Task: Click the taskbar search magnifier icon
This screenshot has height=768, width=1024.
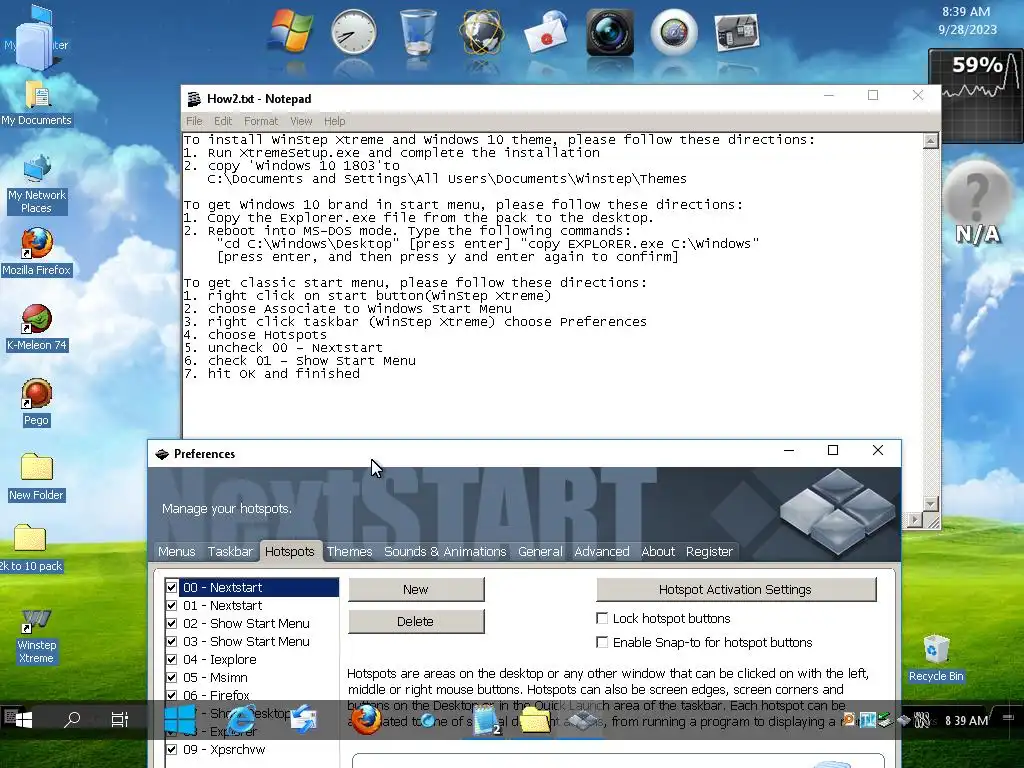Action: pos(72,720)
